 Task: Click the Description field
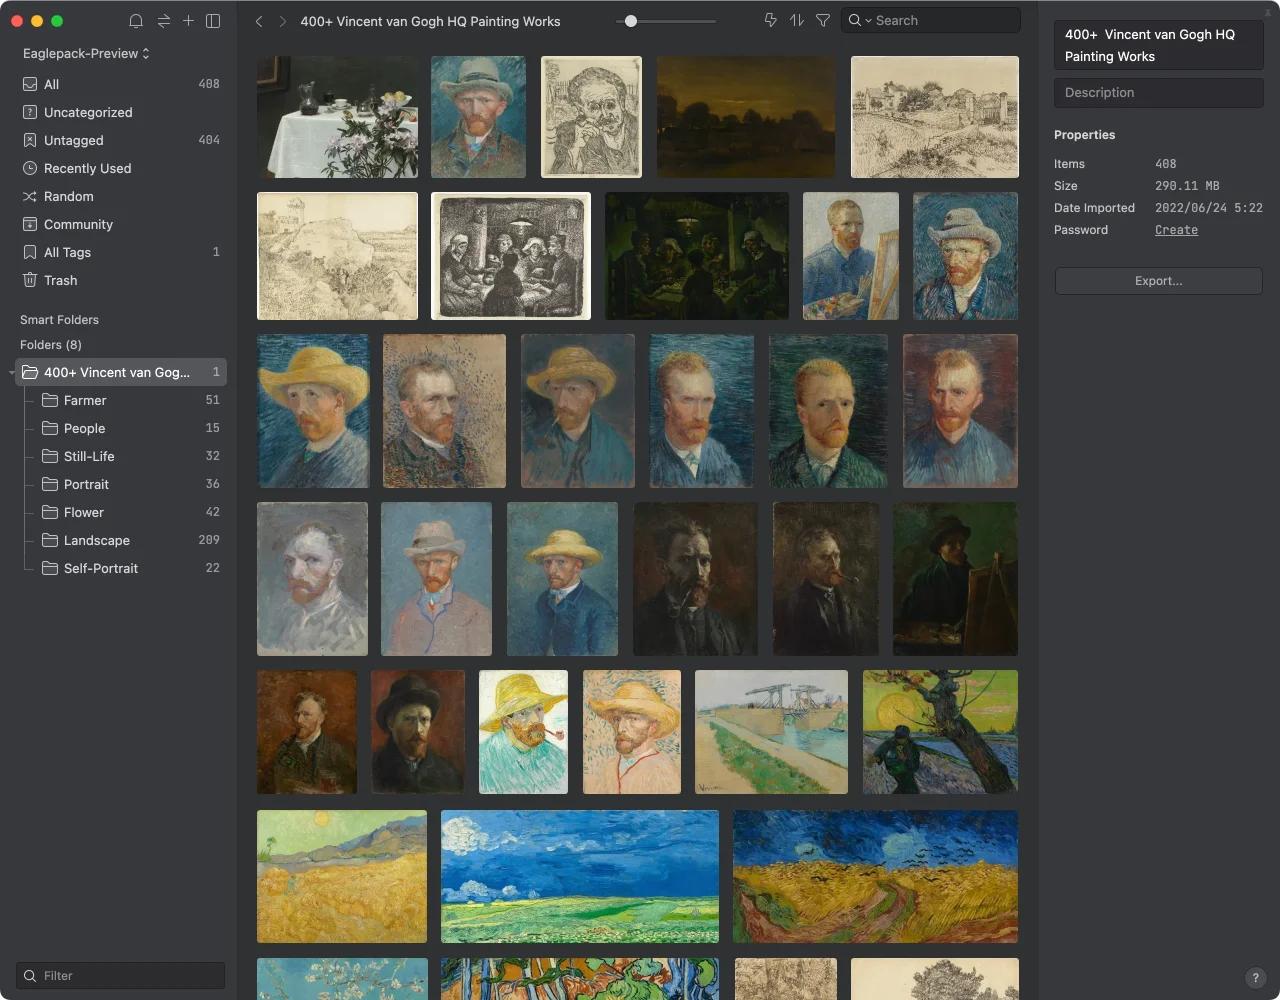(1158, 92)
